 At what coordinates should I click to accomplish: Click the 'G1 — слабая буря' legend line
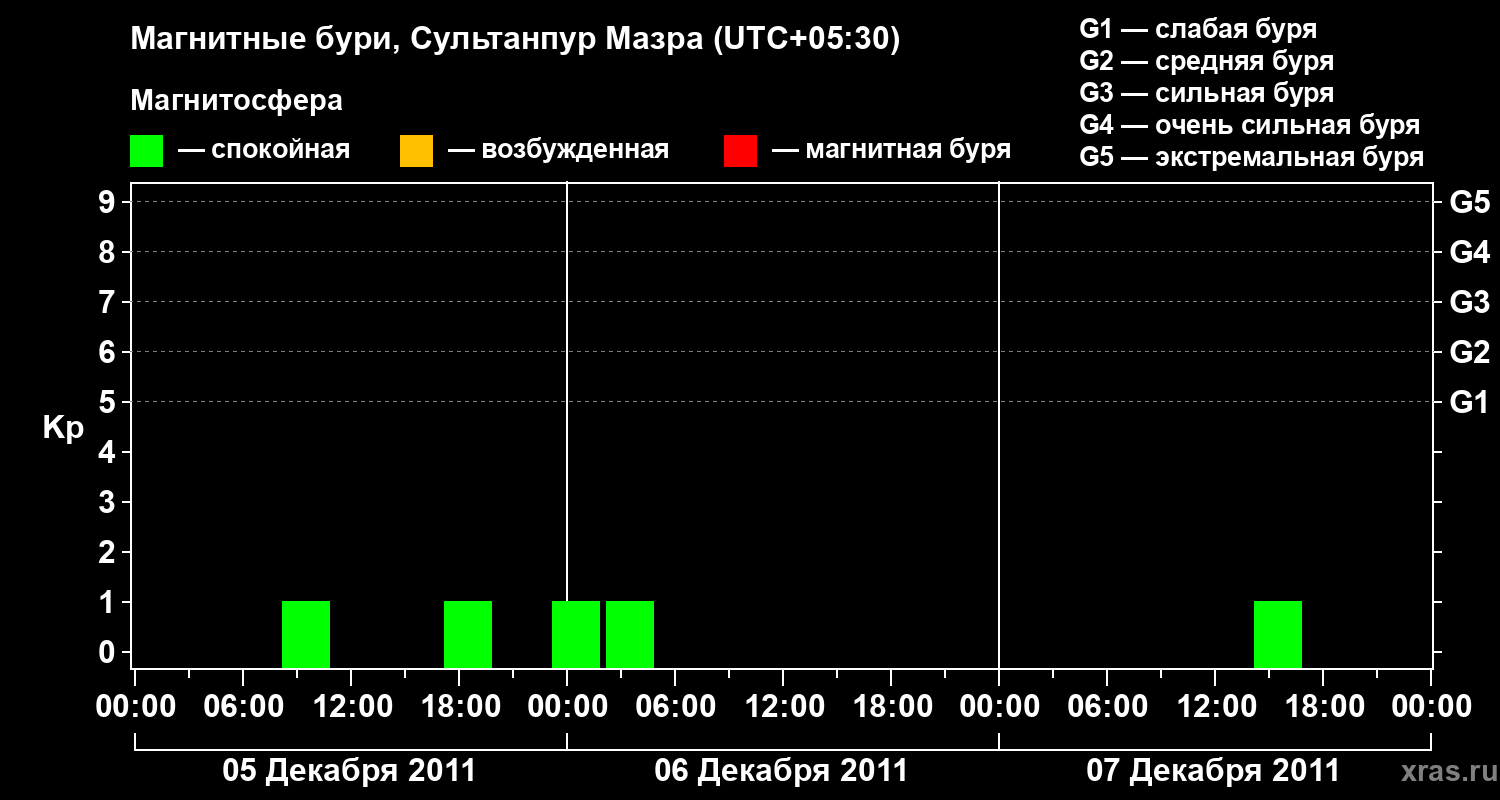point(1198,29)
